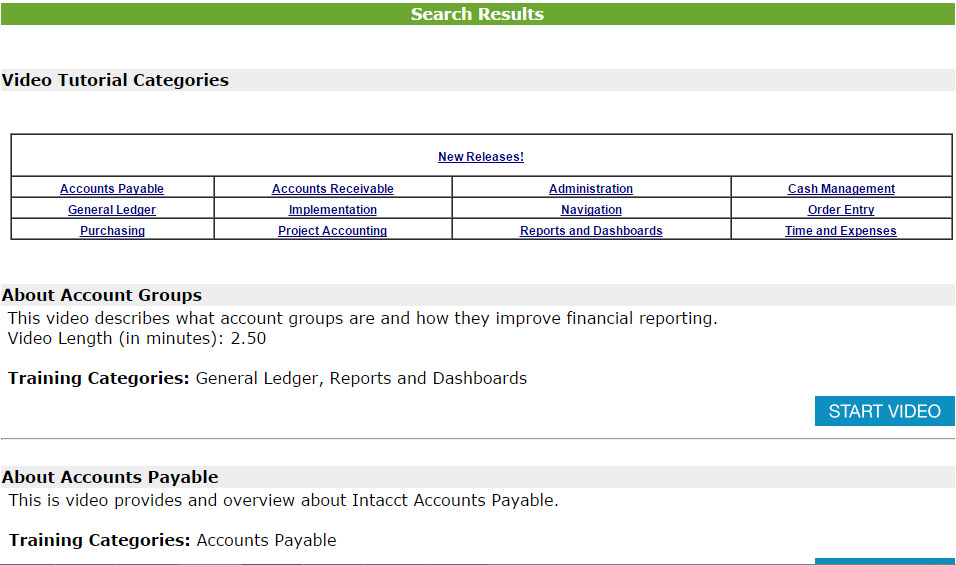View Reports and Dashboards category
This screenshot has width=956, height=565.
click(x=591, y=231)
